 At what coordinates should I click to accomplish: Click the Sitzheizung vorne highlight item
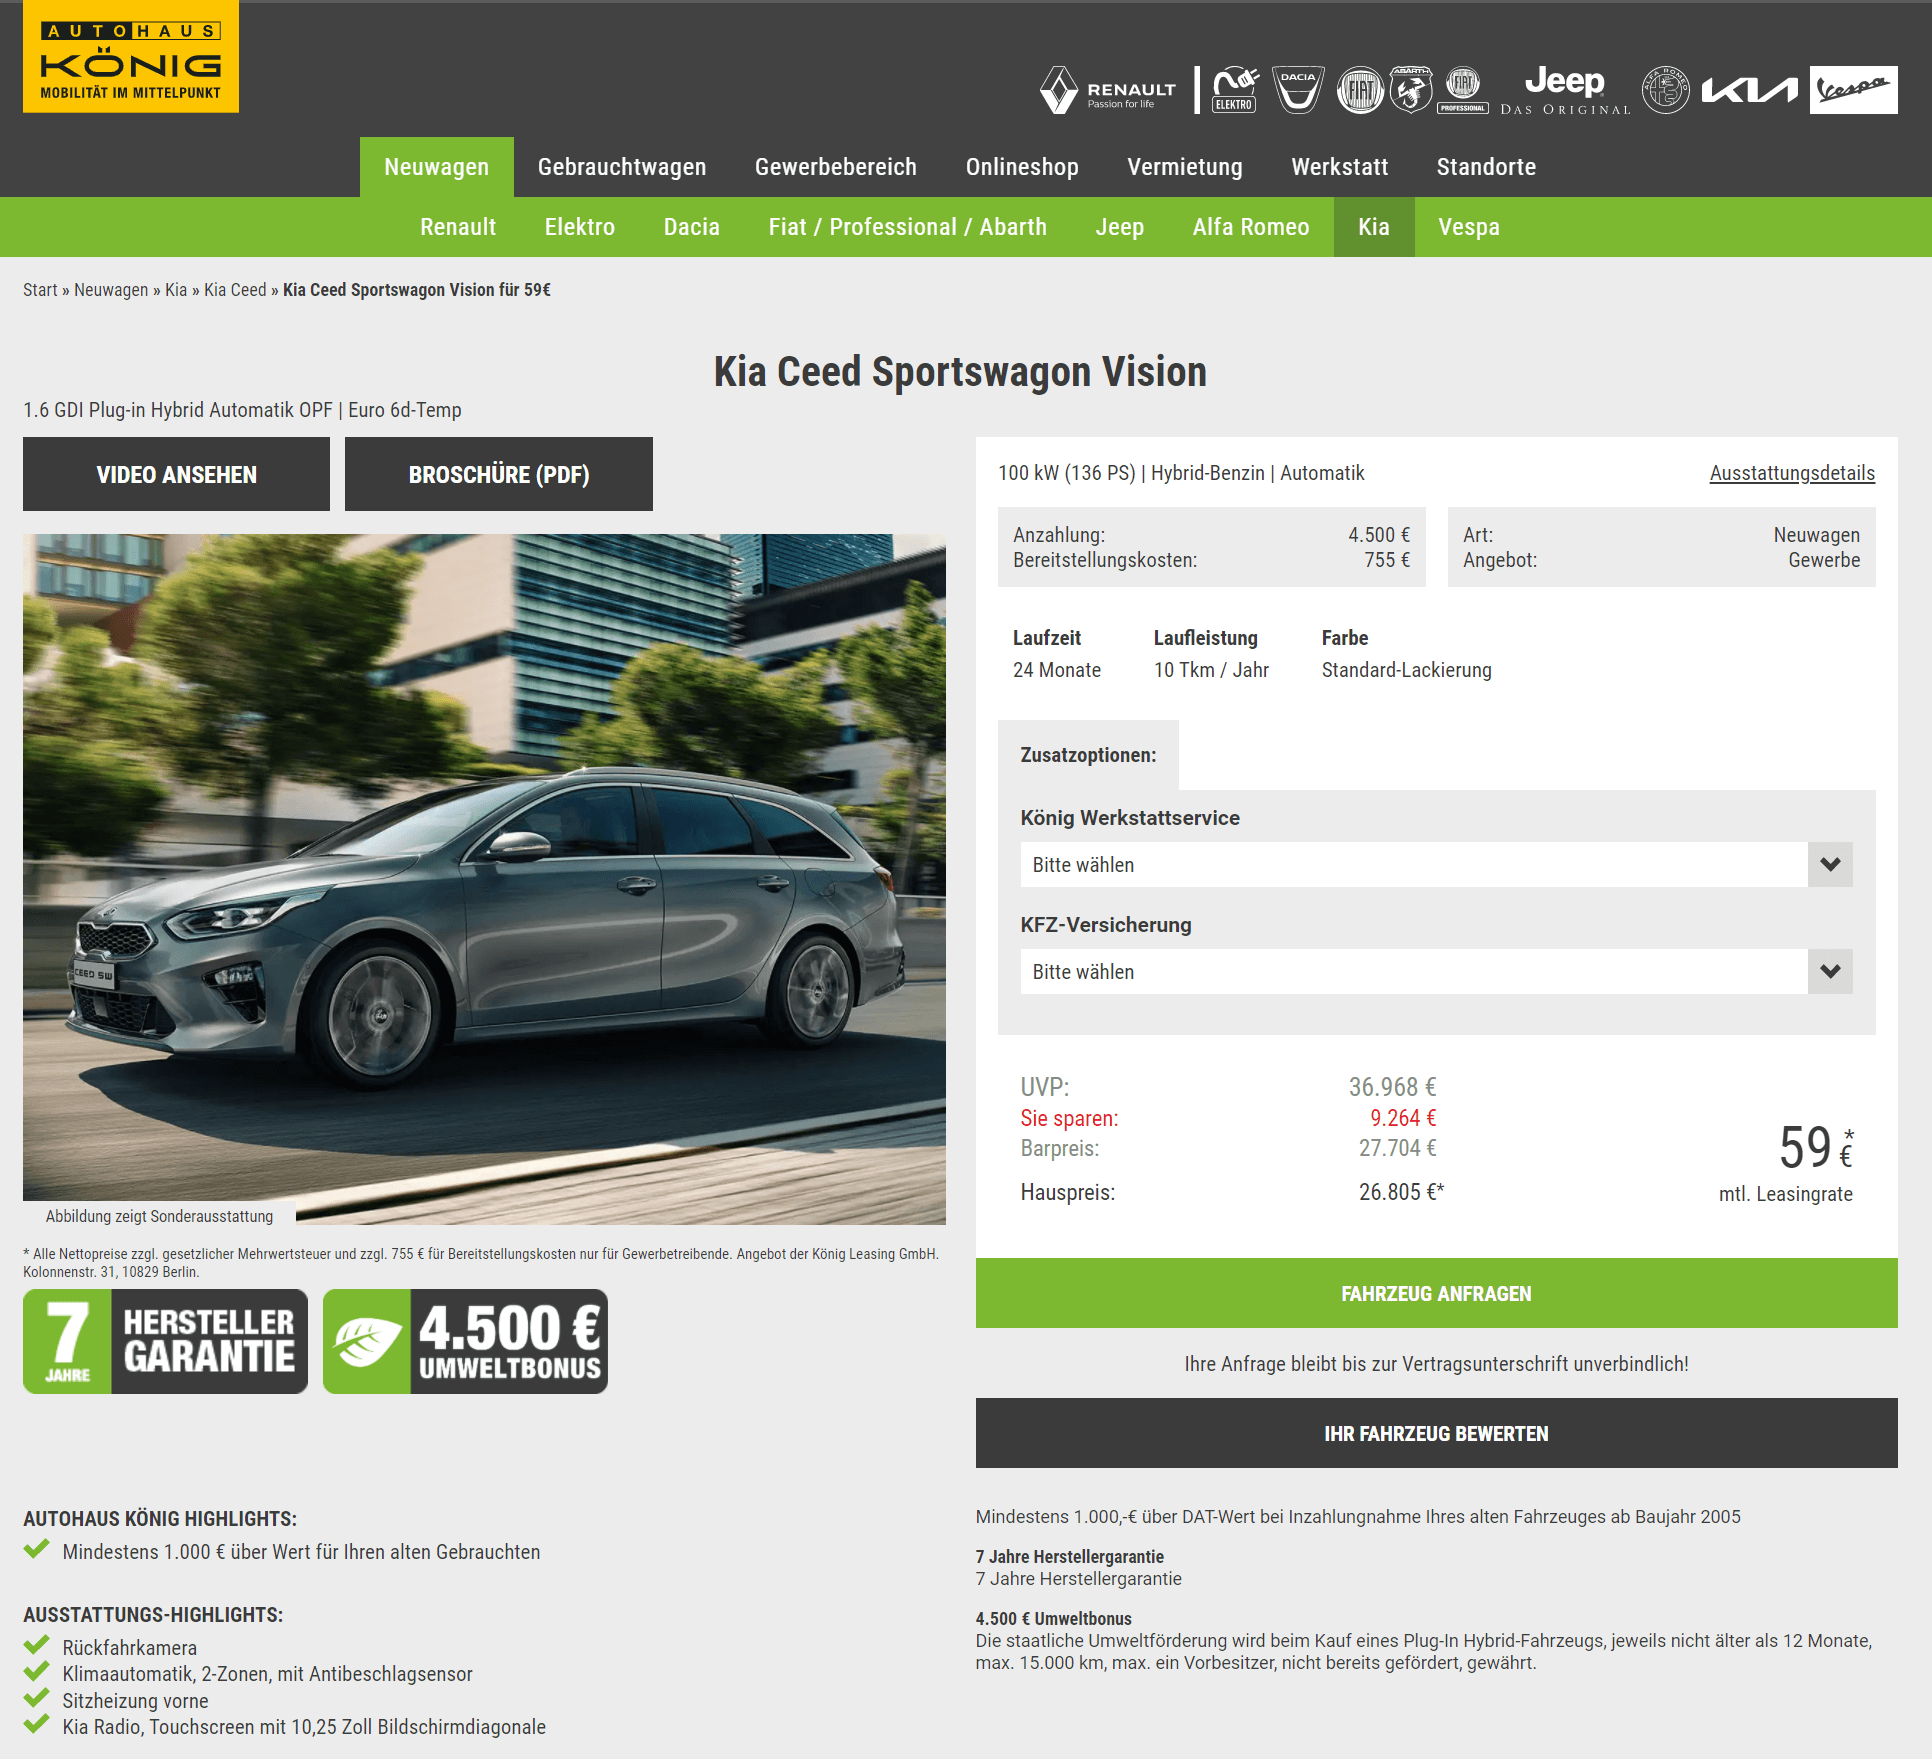[136, 1700]
